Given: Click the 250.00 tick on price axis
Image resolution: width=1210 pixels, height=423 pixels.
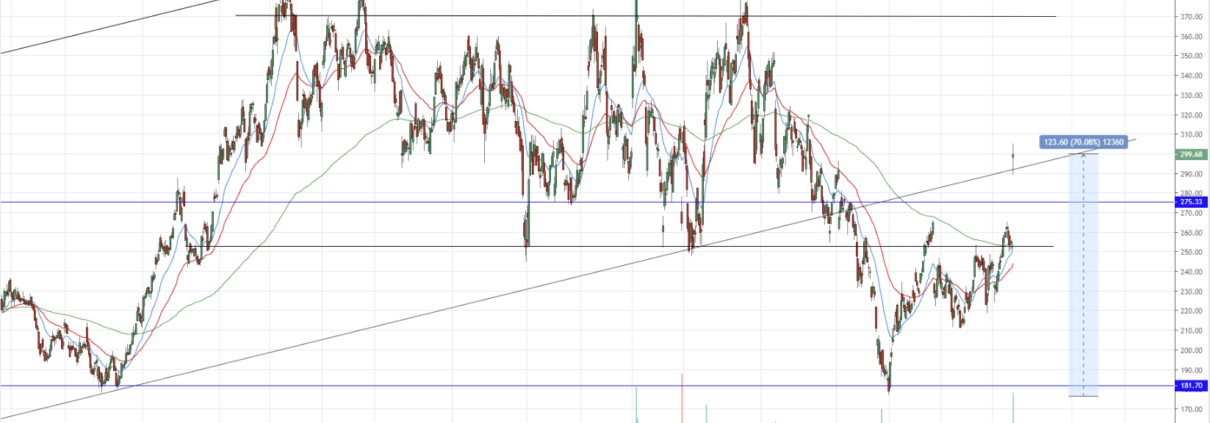Looking at the screenshot, I should 1191,253.
